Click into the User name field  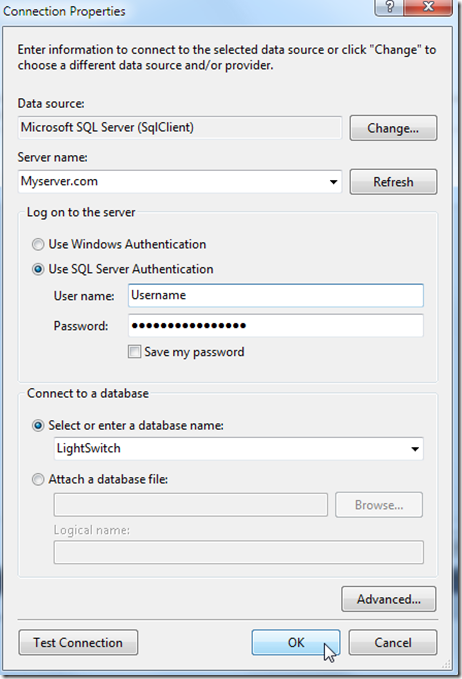tap(276, 295)
